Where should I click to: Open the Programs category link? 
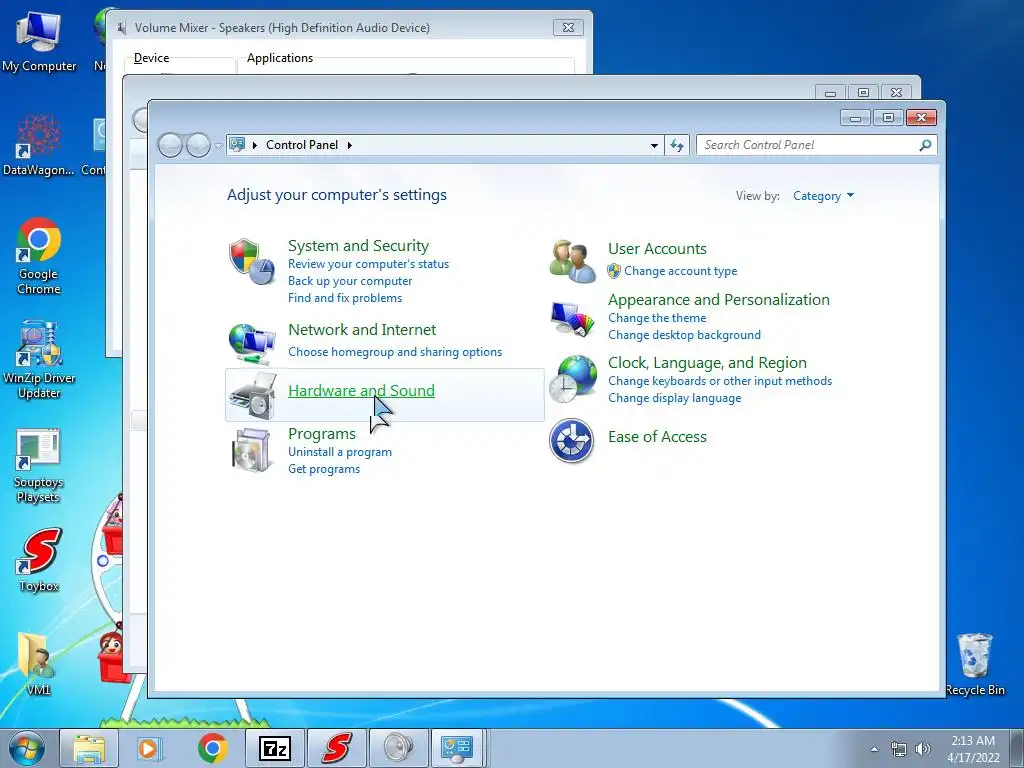click(322, 434)
